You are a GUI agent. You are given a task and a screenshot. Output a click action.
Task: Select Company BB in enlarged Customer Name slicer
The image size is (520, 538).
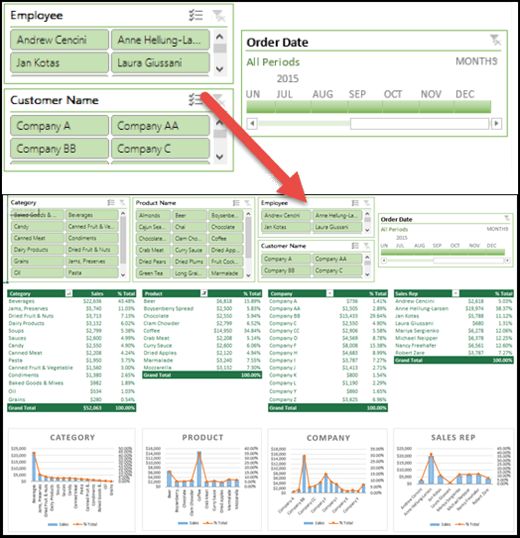coord(59,149)
